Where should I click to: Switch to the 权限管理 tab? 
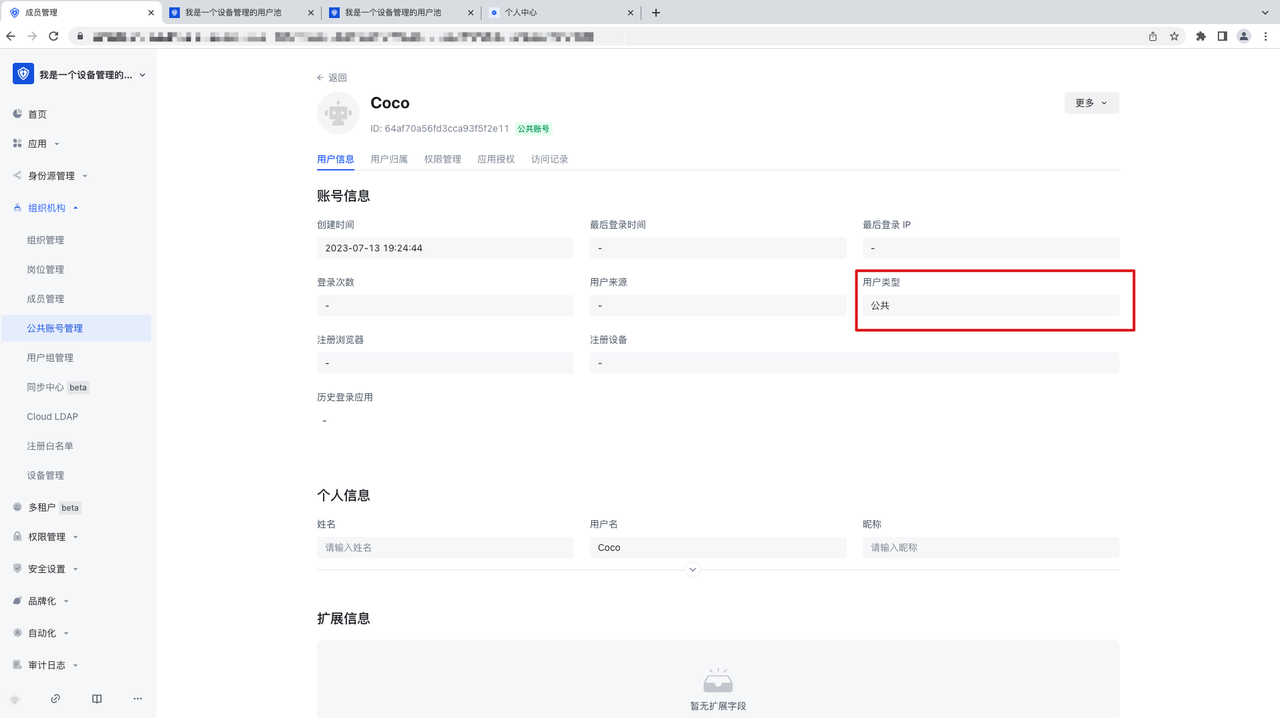tap(442, 159)
